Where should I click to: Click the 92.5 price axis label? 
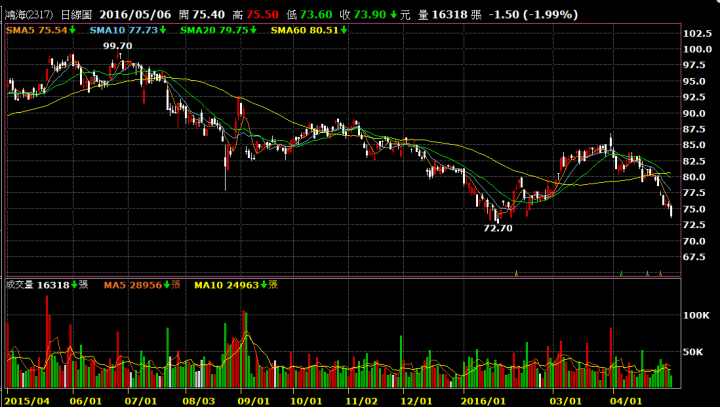pyautogui.click(x=695, y=97)
